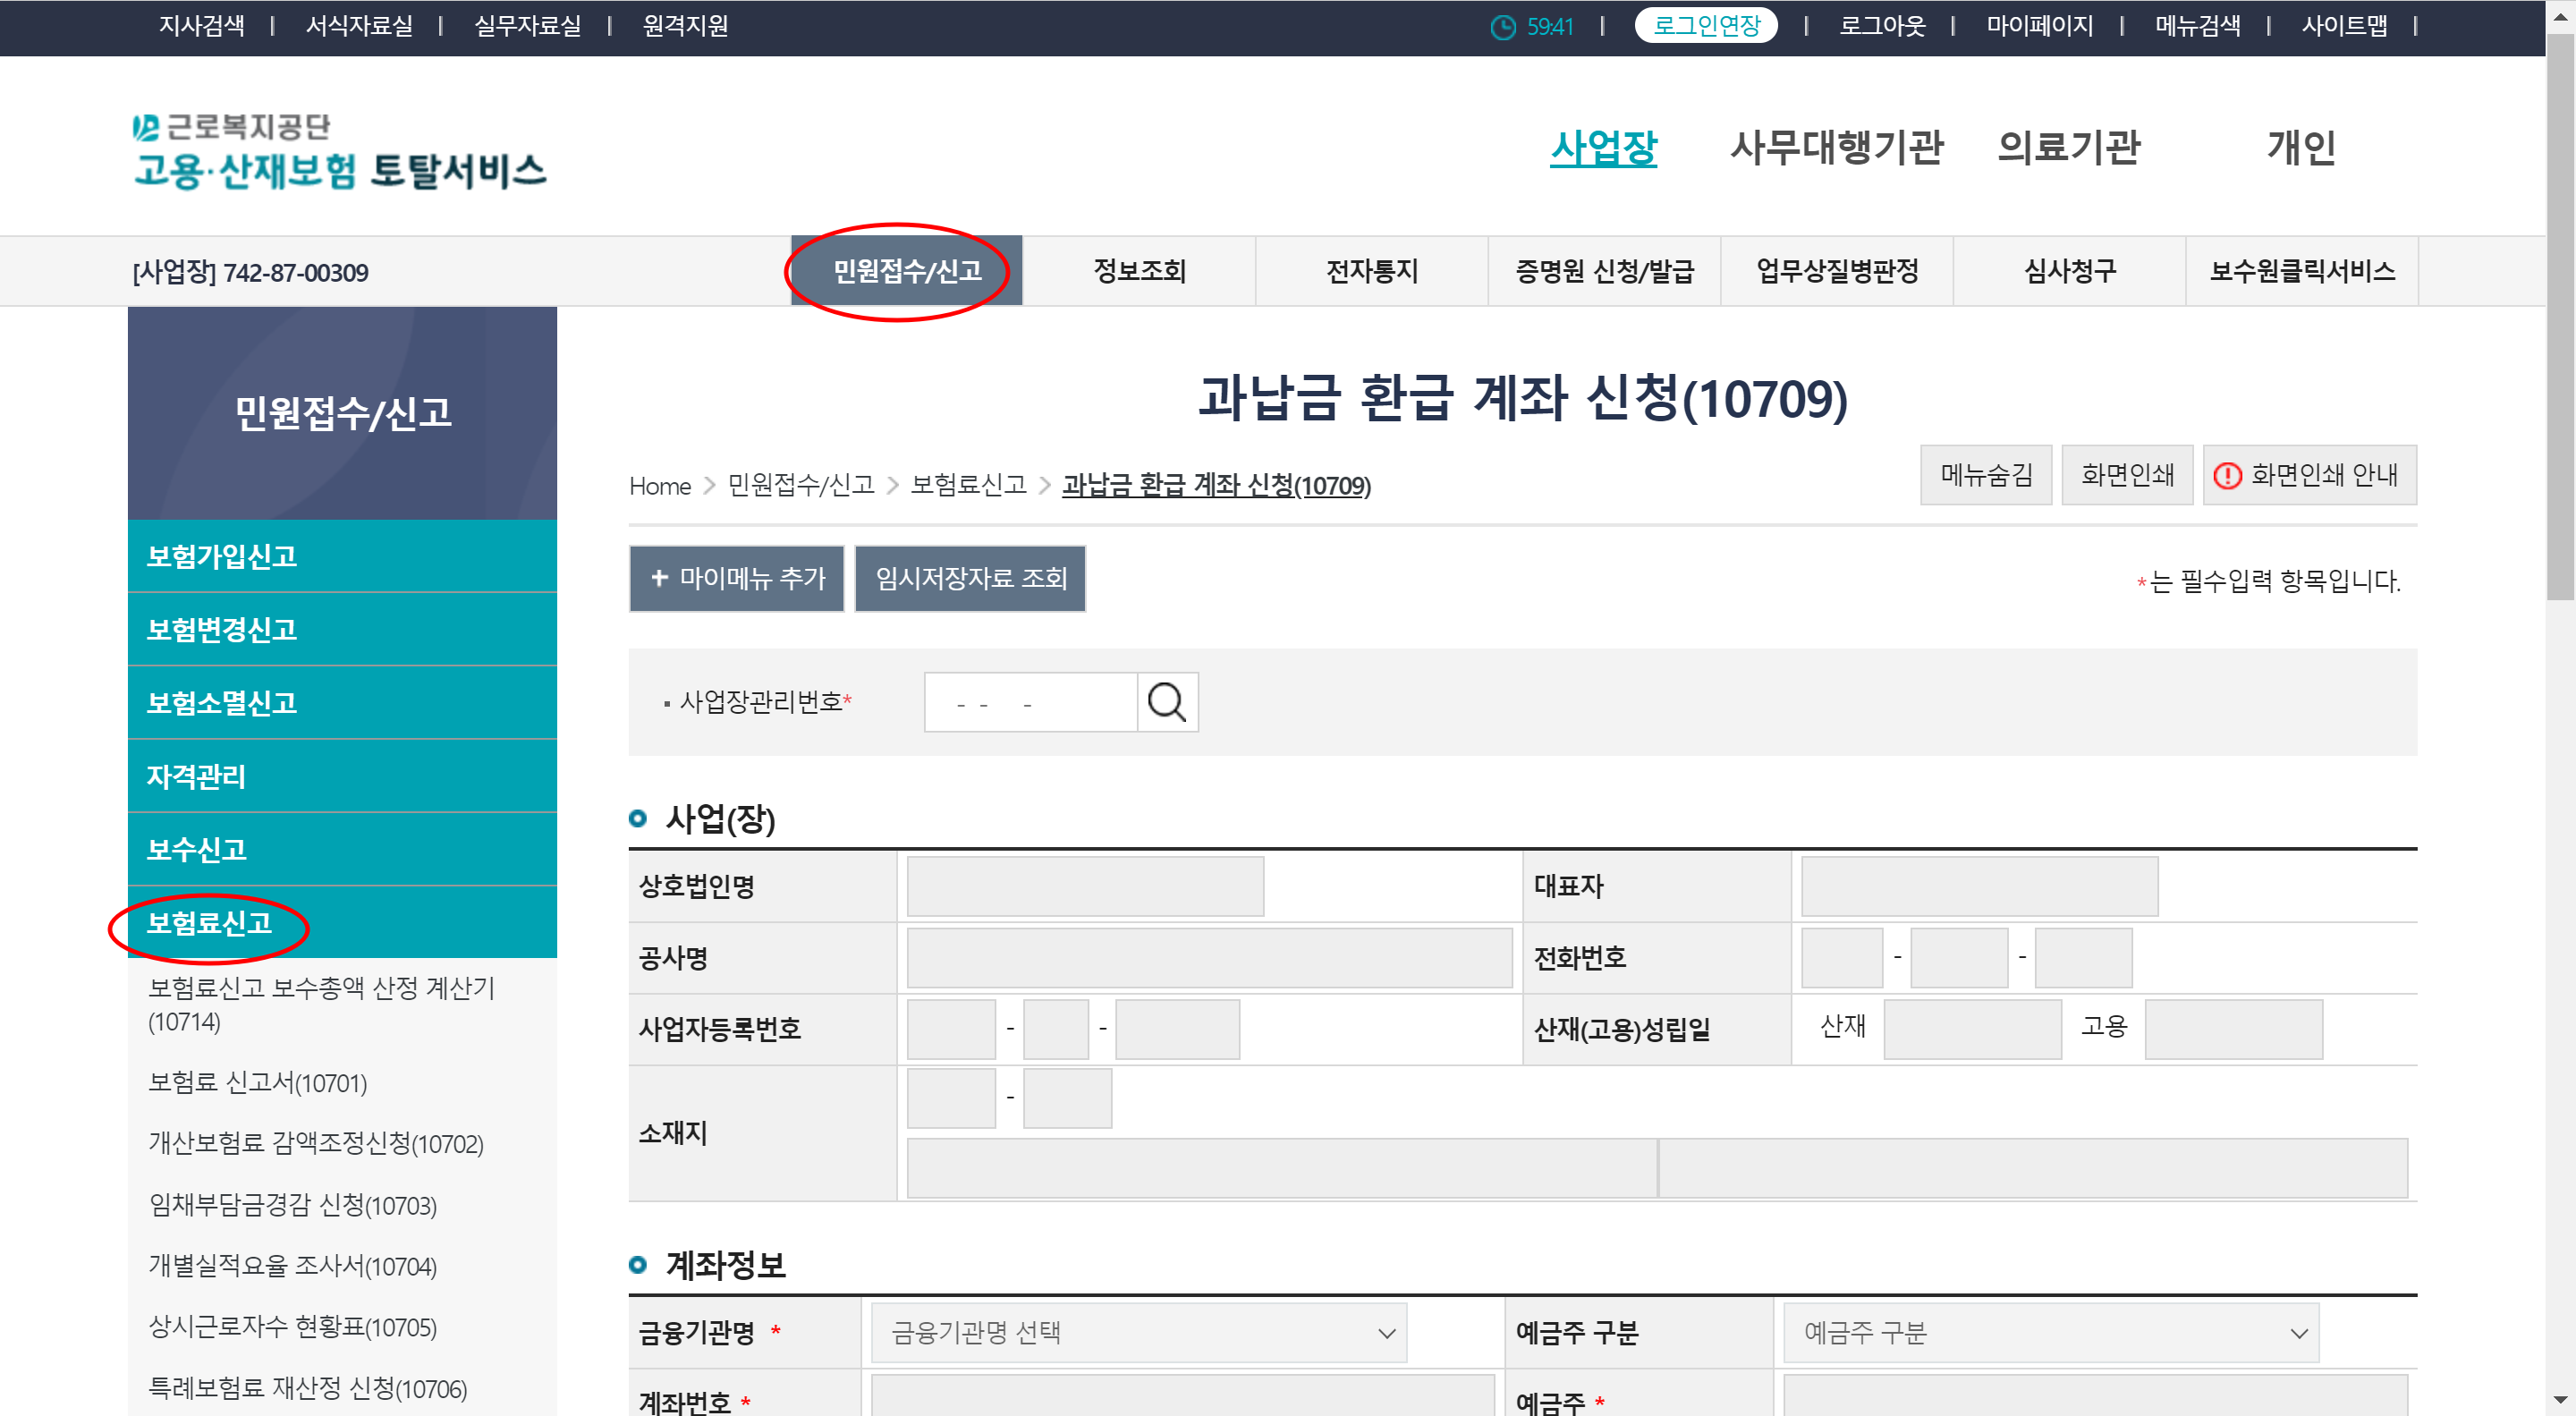Image resolution: width=2576 pixels, height=1416 pixels.
Task: Click the business number search magnifier icon
Action: [x=1166, y=702]
